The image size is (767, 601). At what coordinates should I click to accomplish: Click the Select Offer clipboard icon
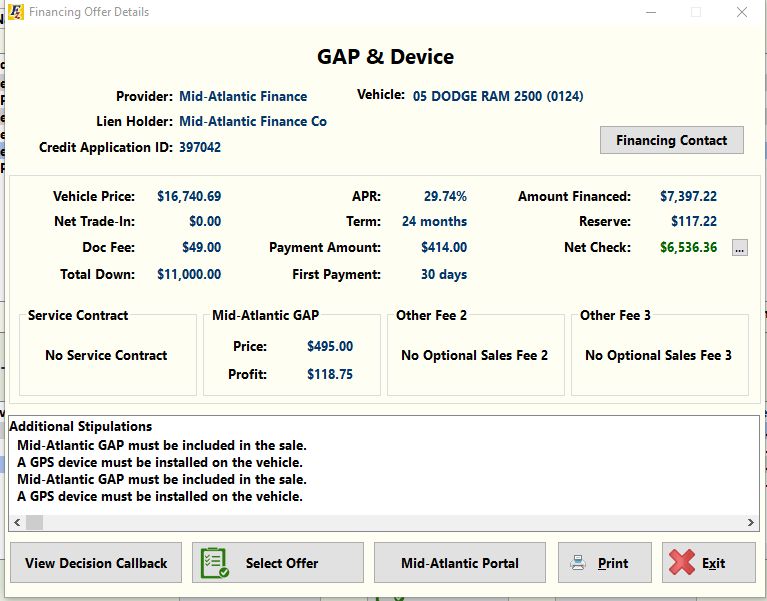pyautogui.click(x=215, y=563)
